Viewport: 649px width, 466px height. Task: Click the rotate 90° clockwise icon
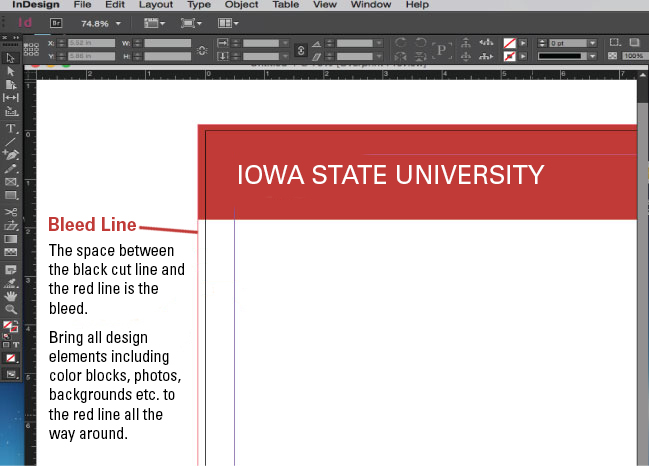click(x=400, y=43)
